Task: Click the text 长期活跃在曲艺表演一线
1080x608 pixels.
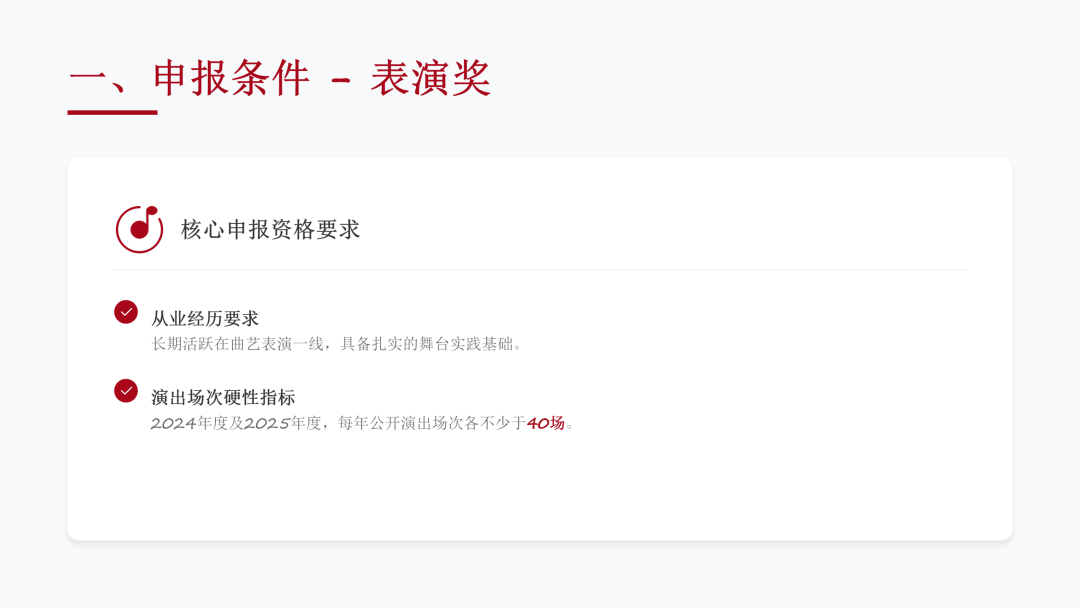Action: [x=236, y=344]
